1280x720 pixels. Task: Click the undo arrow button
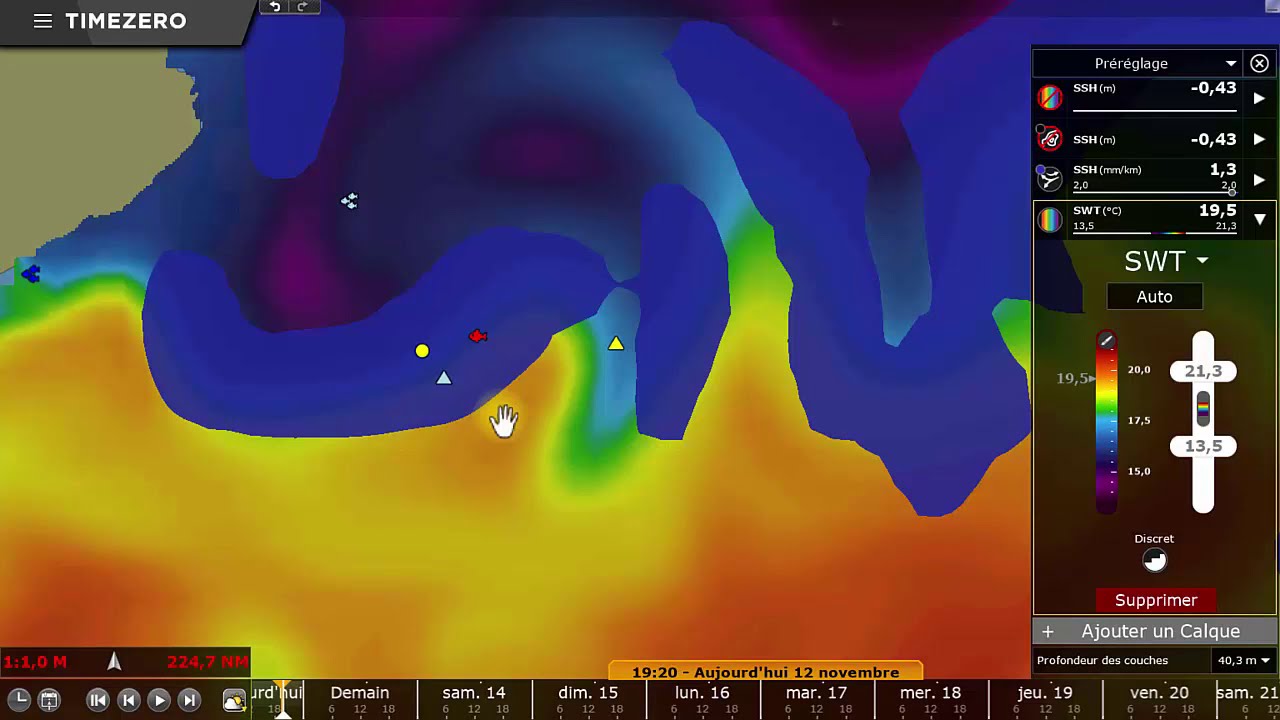pos(275,7)
